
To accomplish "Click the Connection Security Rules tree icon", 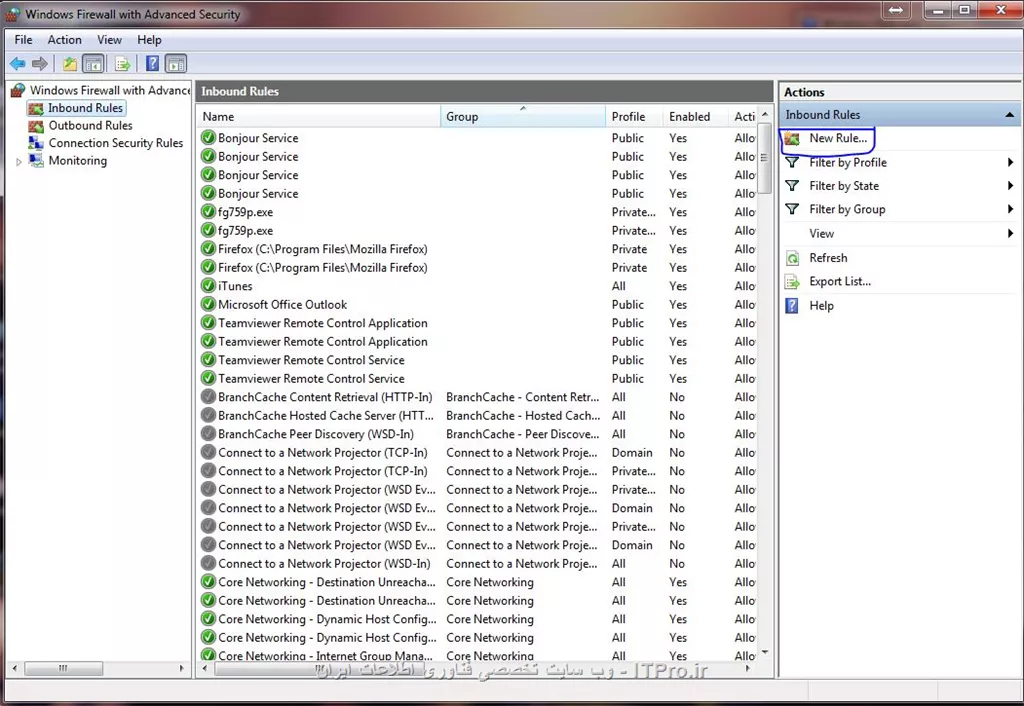I will [x=36, y=143].
